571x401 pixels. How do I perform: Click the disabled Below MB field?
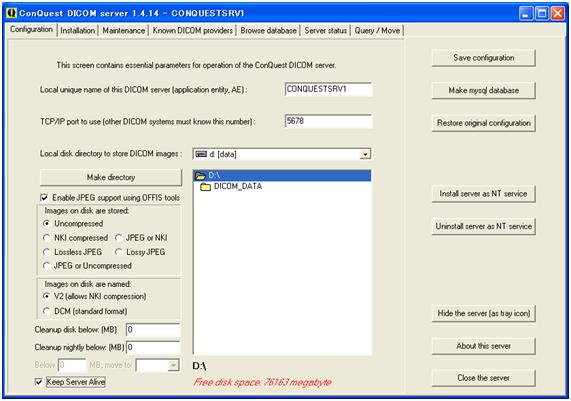click(72, 365)
